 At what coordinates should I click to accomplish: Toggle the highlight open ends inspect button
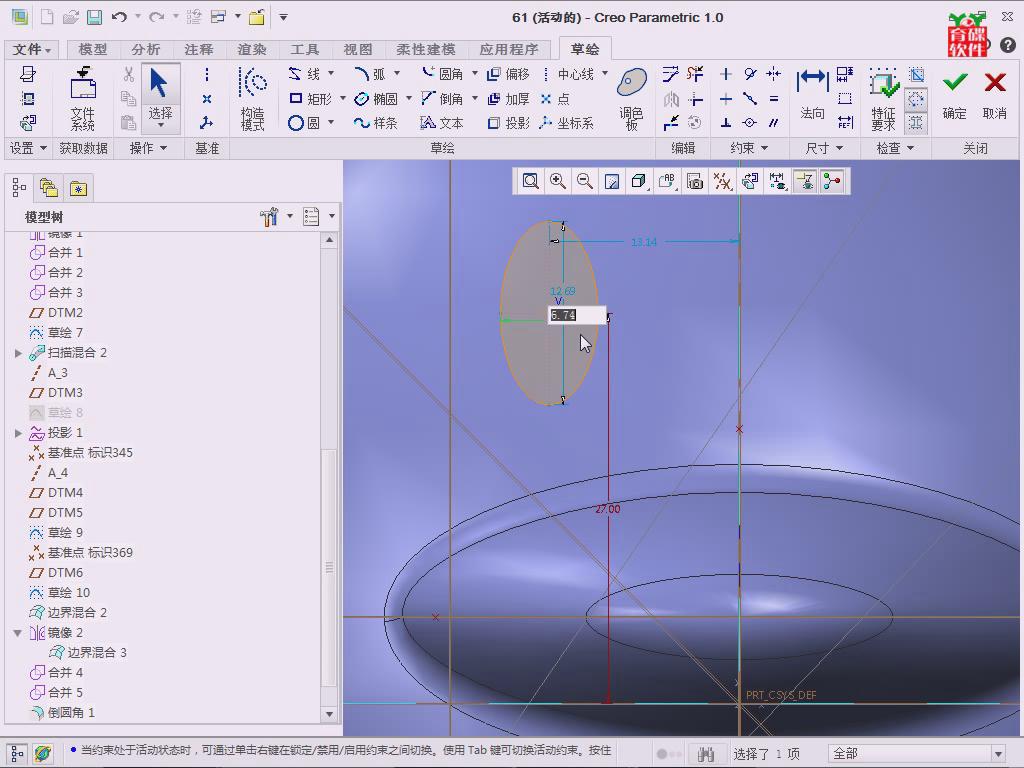pyautogui.click(x=916, y=99)
